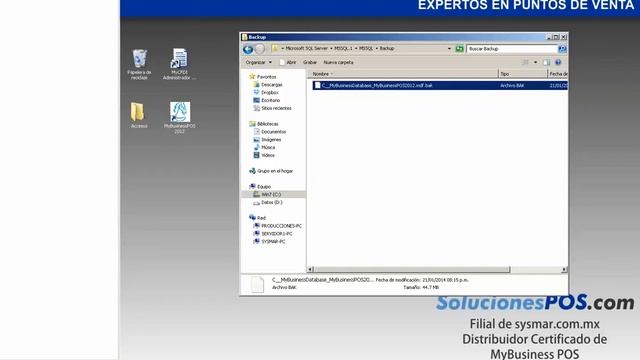Open Escritorio in the navigation pane
Screen dimensions: 640x360
pyautogui.click(x=270, y=100)
